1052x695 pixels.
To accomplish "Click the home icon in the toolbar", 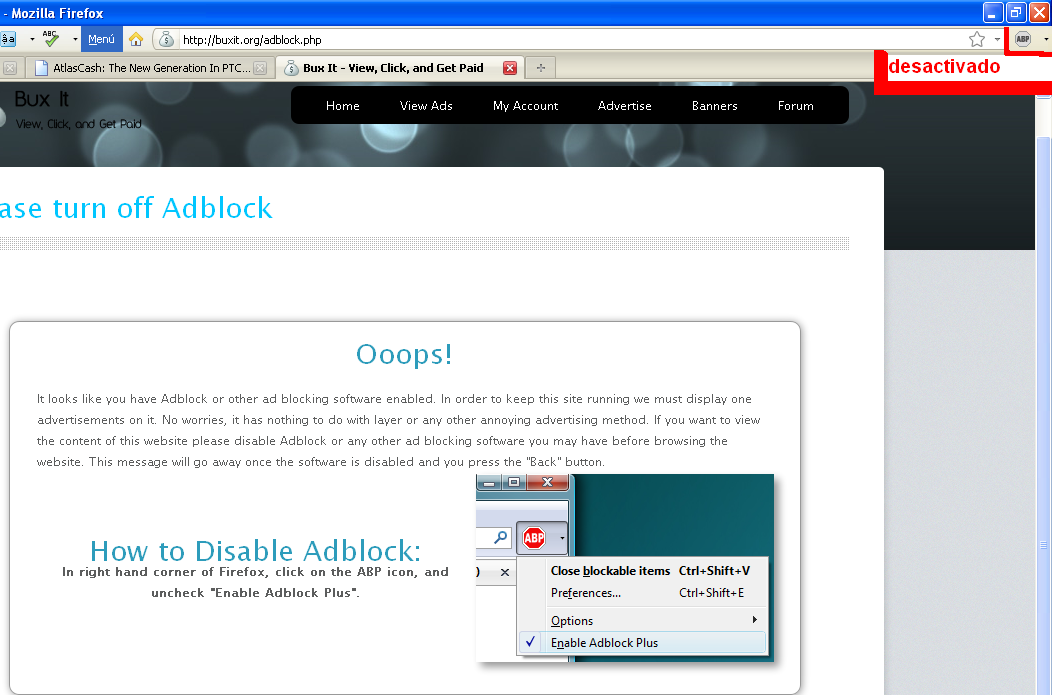I will click(136, 40).
